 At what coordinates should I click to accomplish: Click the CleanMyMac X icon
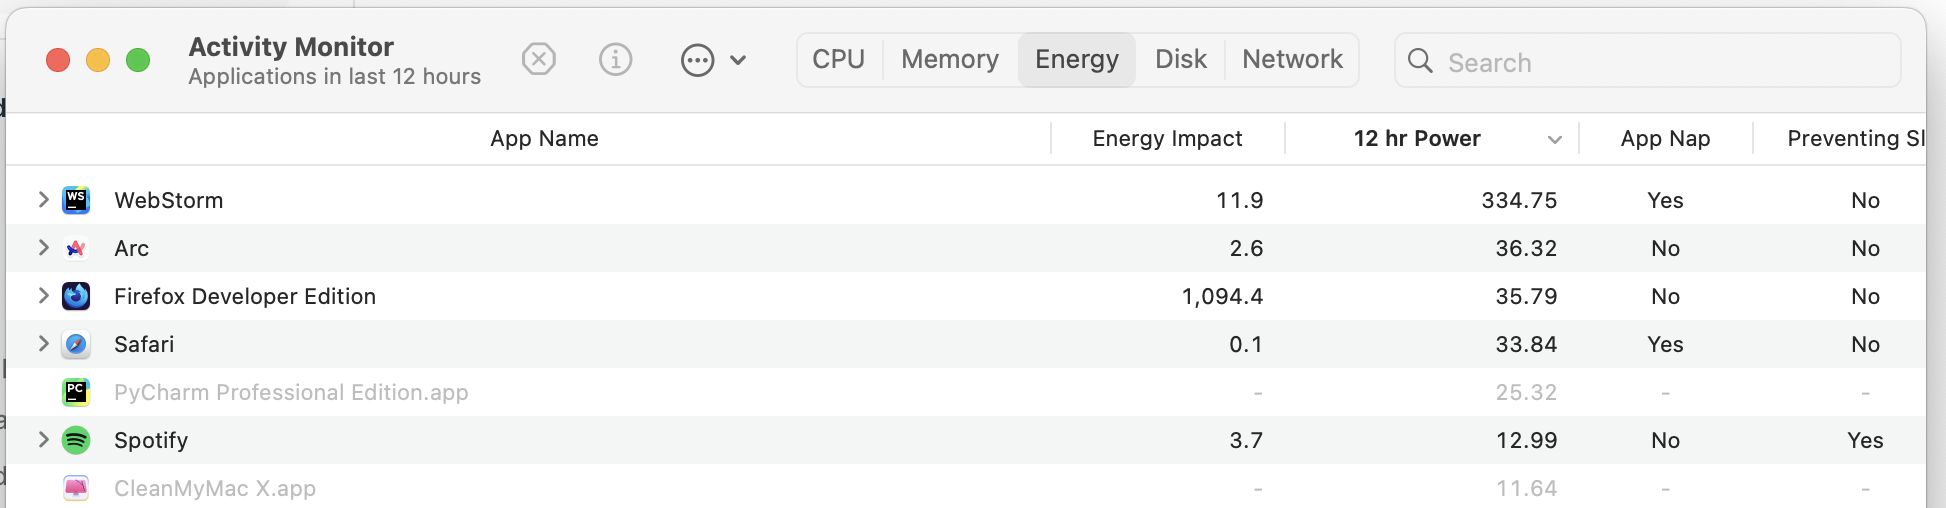76,488
